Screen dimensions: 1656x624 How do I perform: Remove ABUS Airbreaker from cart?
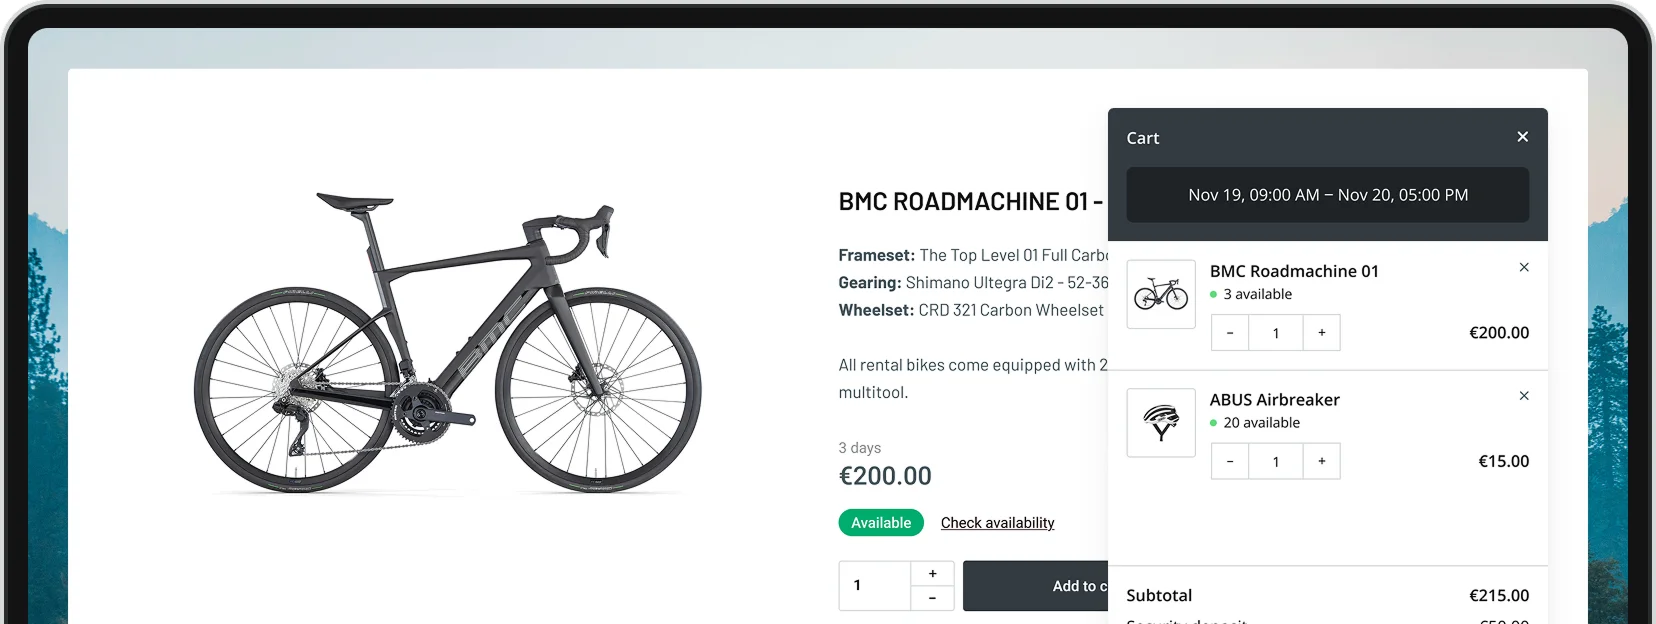pyautogui.click(x=1524, y=396)
